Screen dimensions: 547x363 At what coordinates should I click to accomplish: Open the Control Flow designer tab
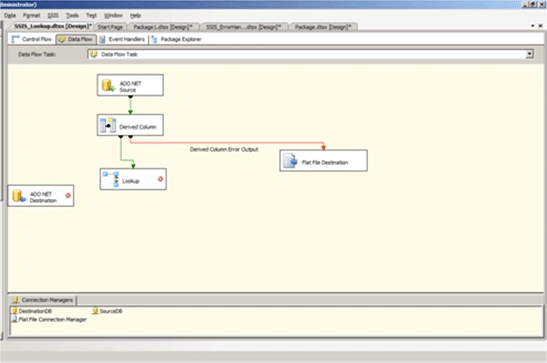(32, 39)
